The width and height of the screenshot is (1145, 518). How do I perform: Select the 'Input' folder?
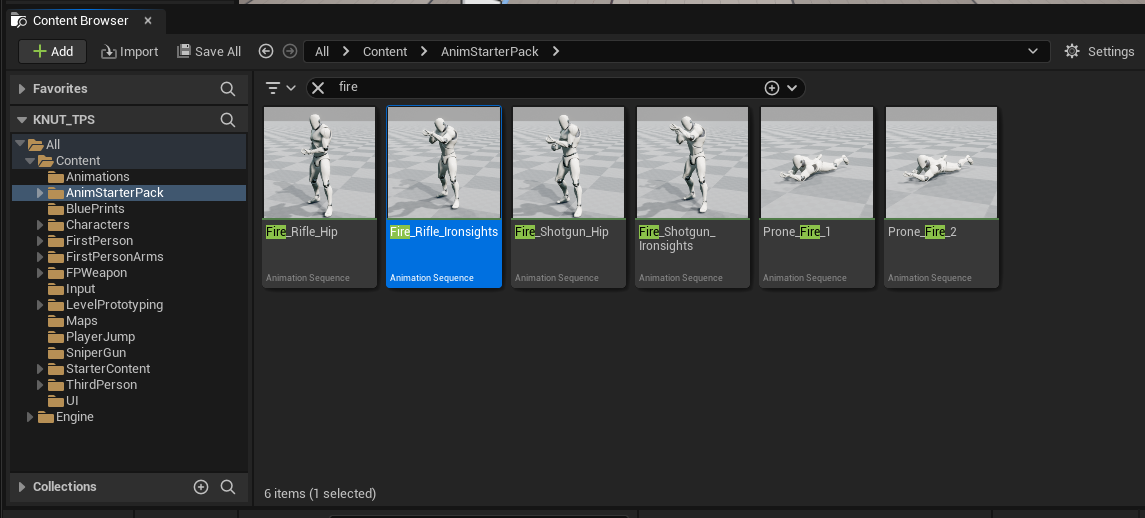pos(80,289)
